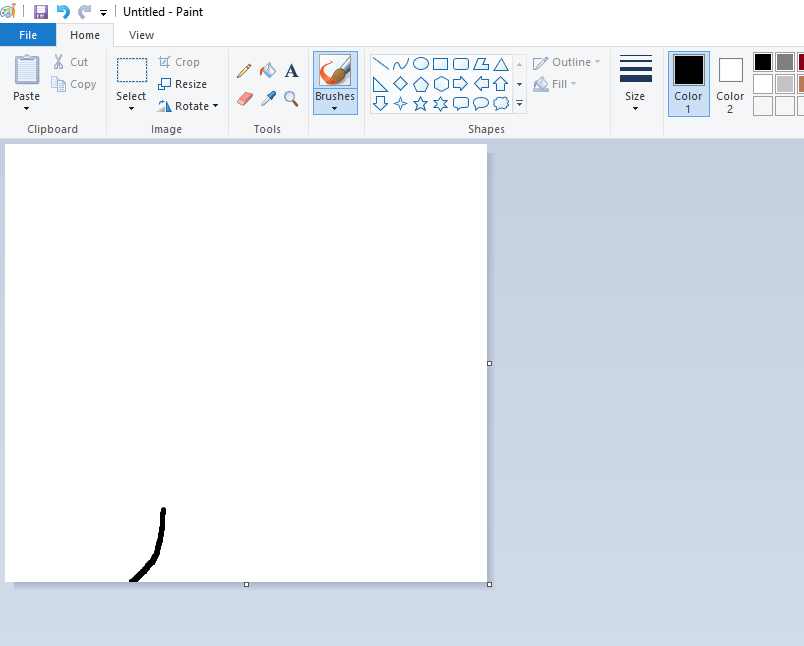Screen dimensions: 804x646
Task: Select the Right triangle shape
Action: 380,84
